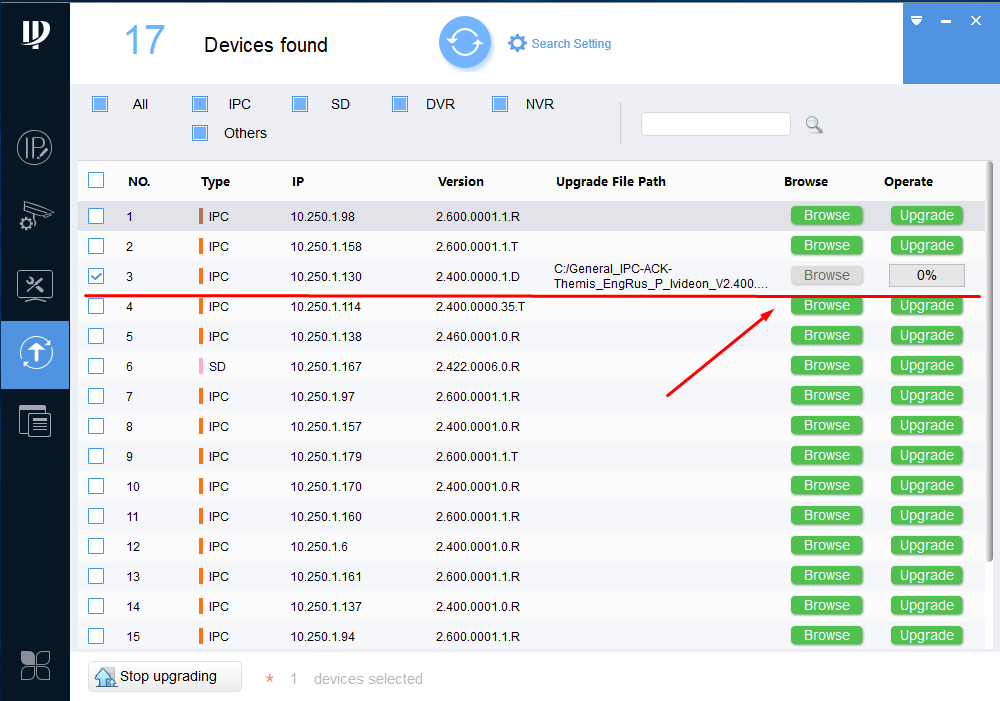Screen dimensions: 1000x701
Task: Toggle the SD filter checkbox
Action: (x=300, y=104)
